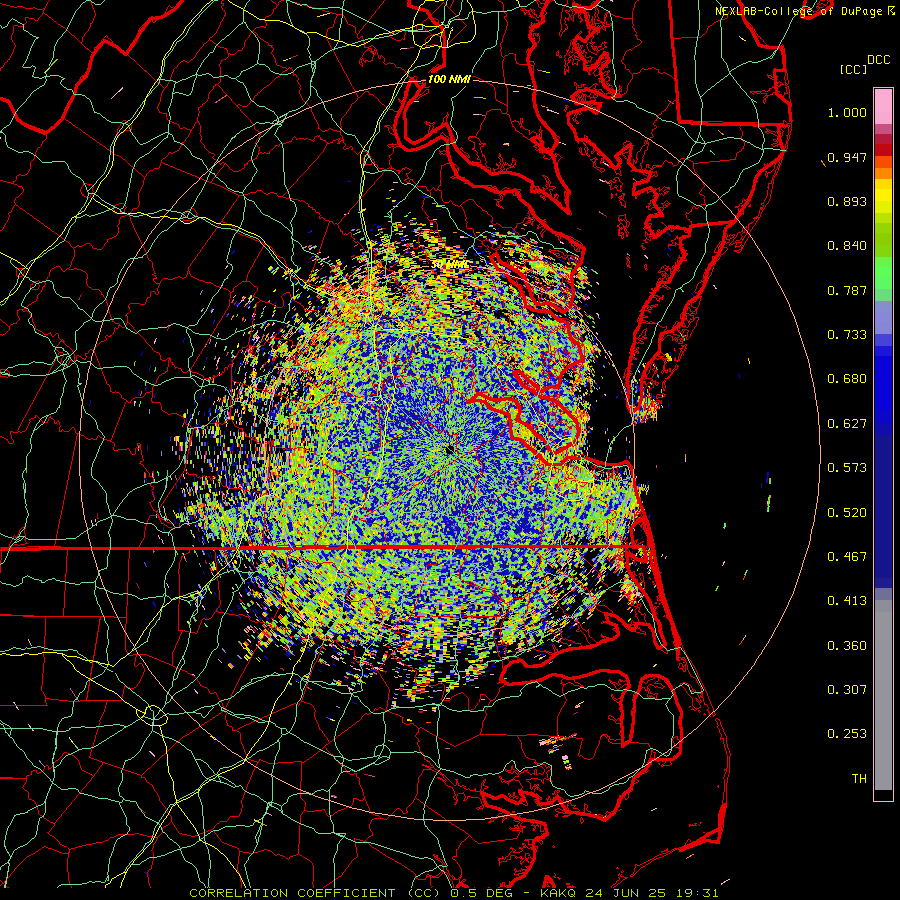Click the 0.787 scale label
This screenshot has width=900, height=900.
pos(847,290)
